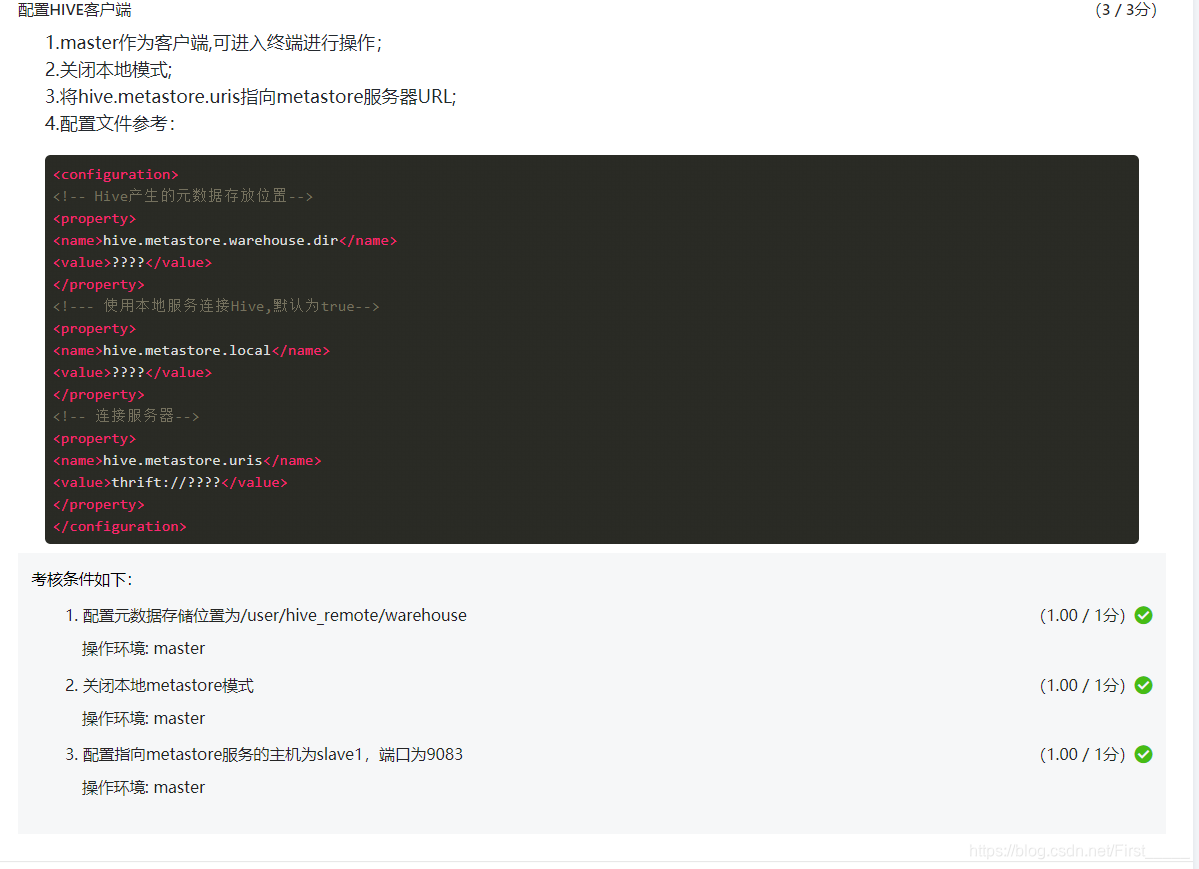Click hive.metastore.uris name line in code
This screenshot has width=1199, height=869.
tap(187, 461)
